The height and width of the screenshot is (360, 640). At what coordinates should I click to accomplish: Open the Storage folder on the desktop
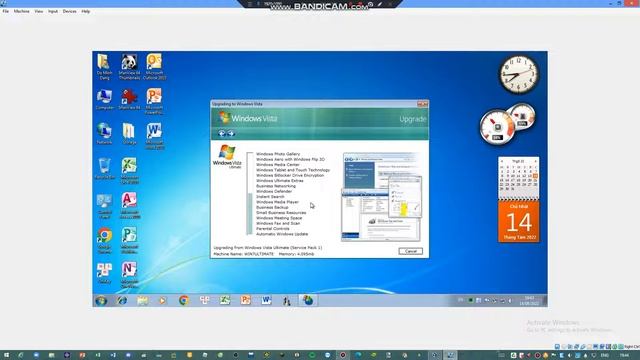(x=129, y=134)
